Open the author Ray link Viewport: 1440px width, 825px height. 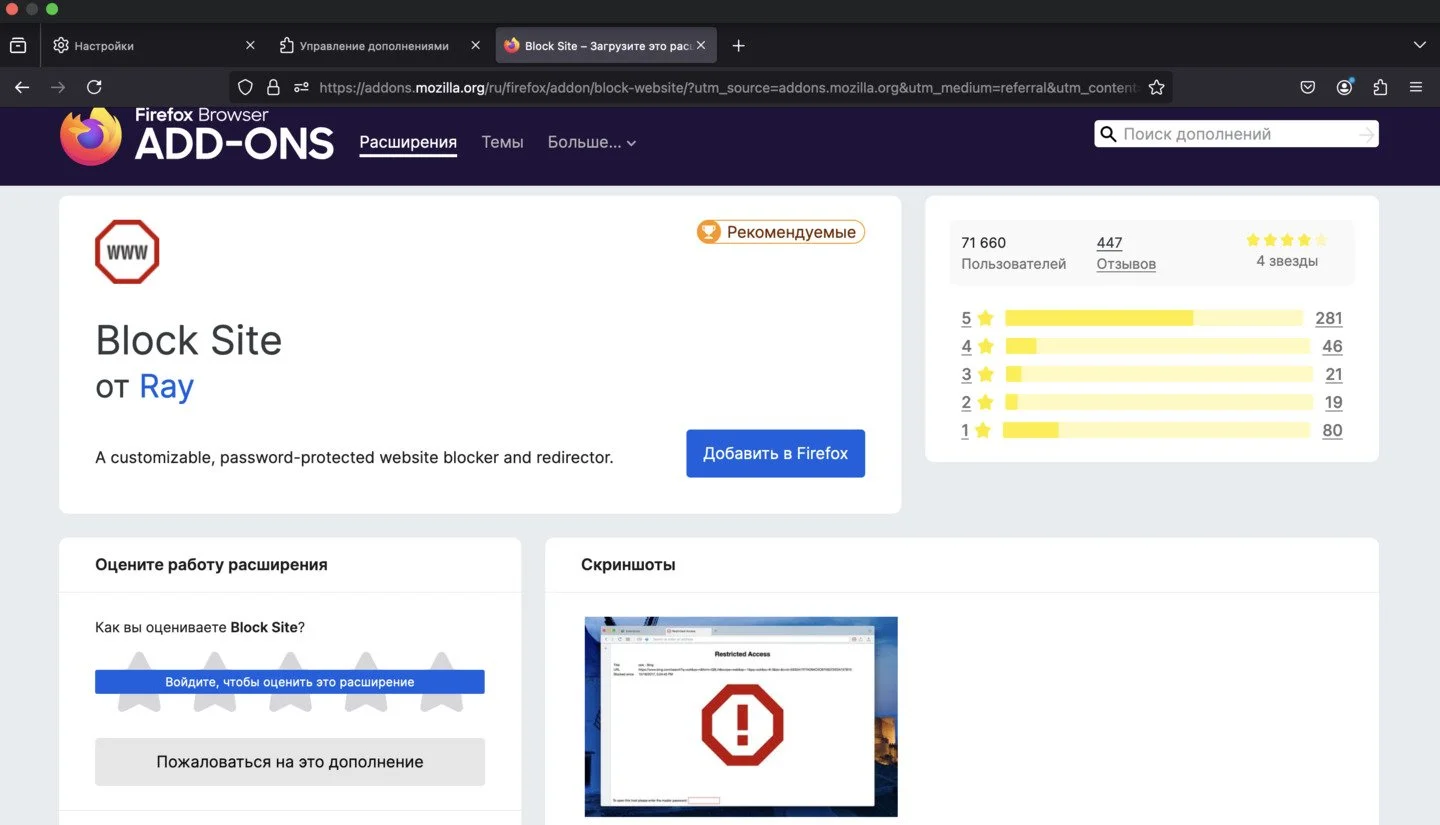click(x=166, y=386)
